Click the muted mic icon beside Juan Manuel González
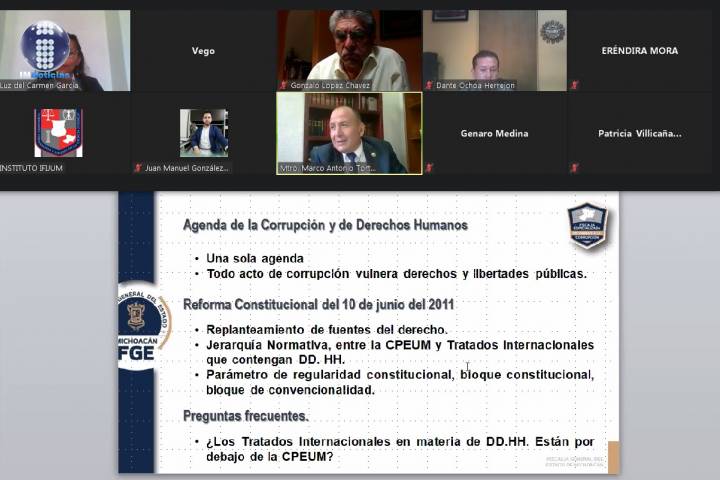The image size is (720, 480). [x=138, y=168]
